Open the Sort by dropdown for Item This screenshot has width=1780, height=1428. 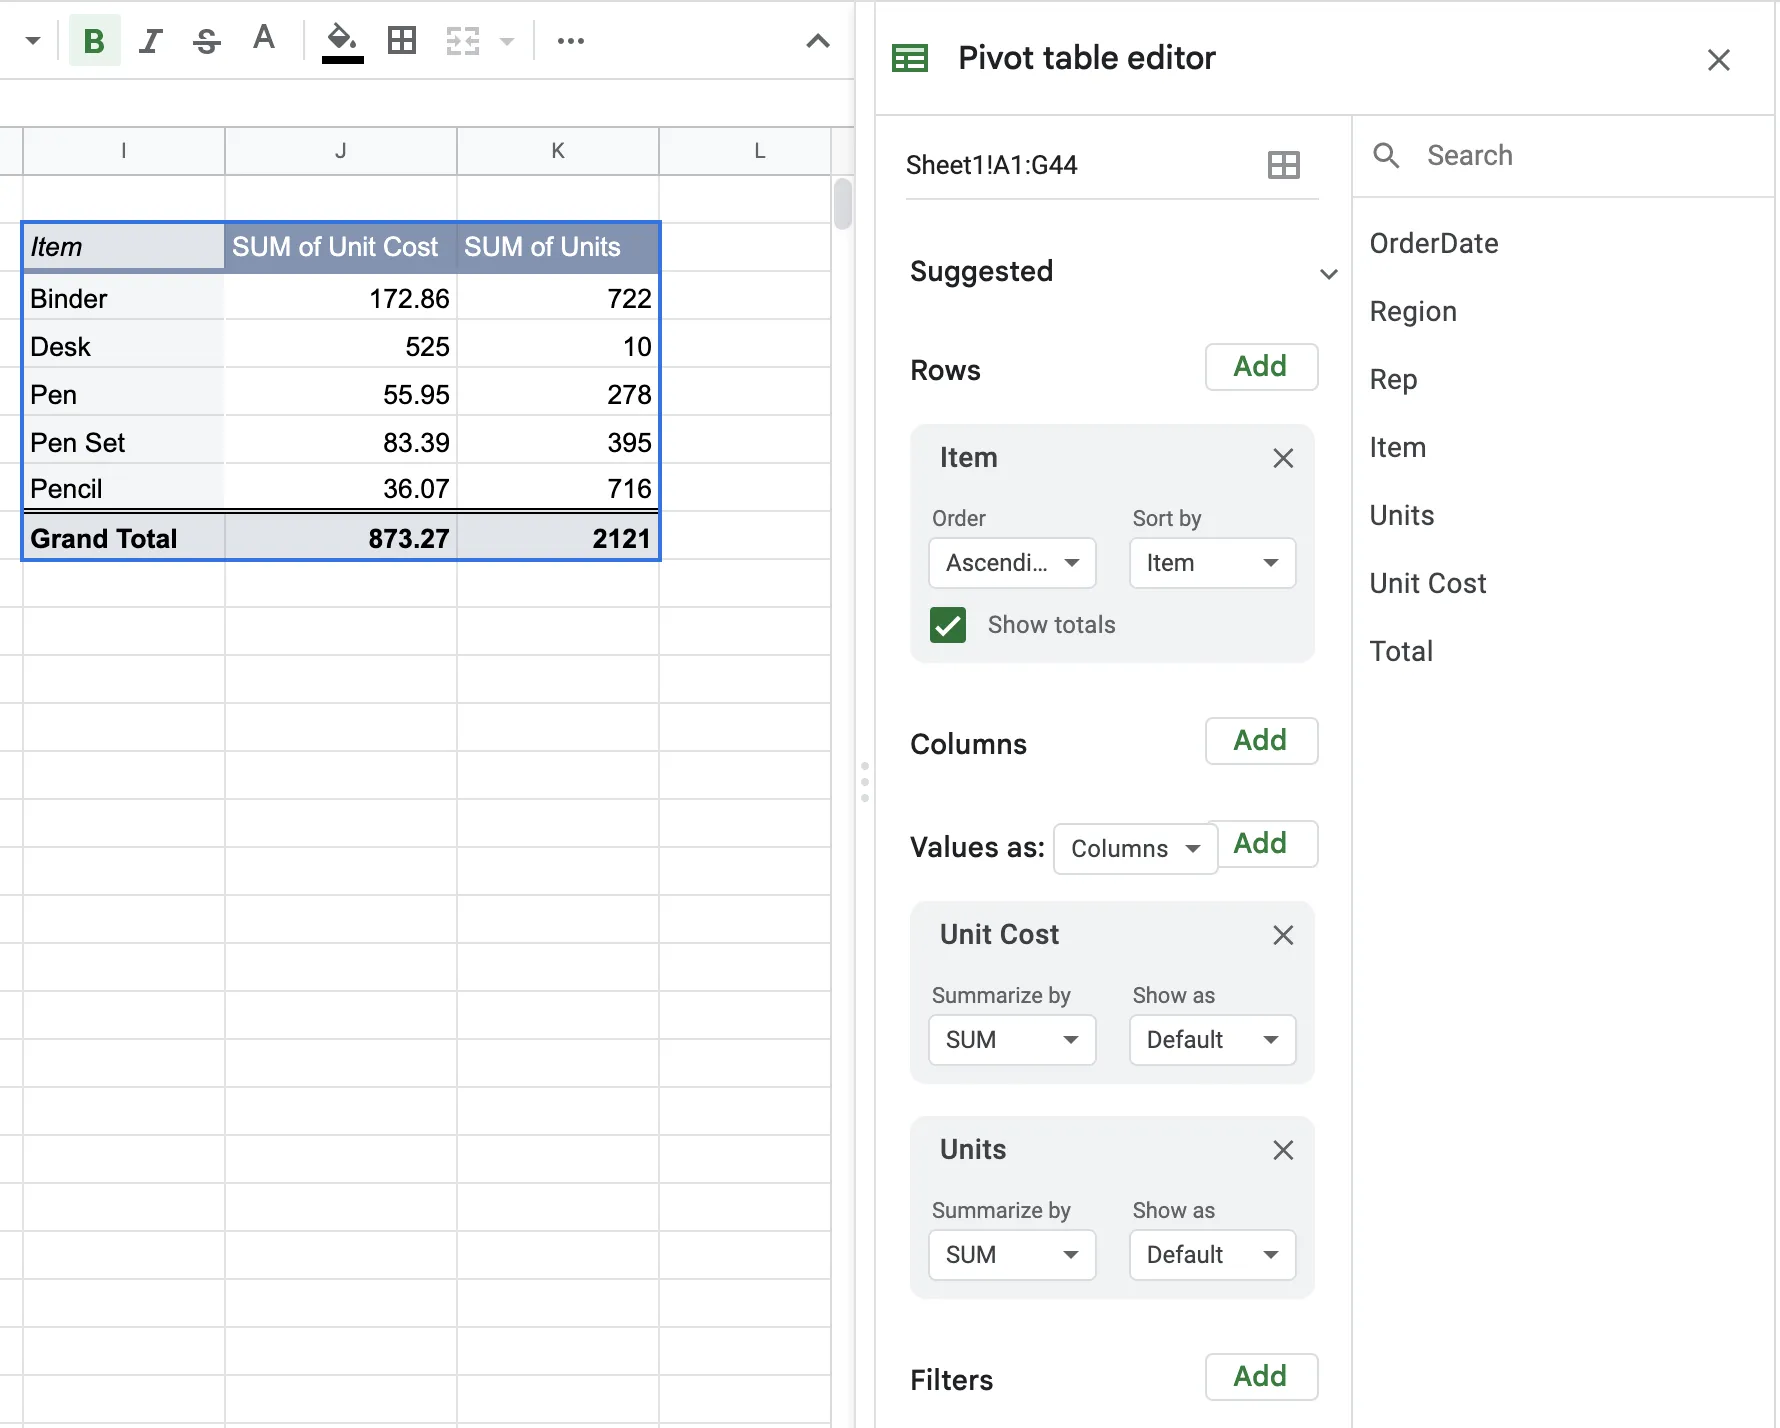pyautogui.click(x=1212, y=562)
